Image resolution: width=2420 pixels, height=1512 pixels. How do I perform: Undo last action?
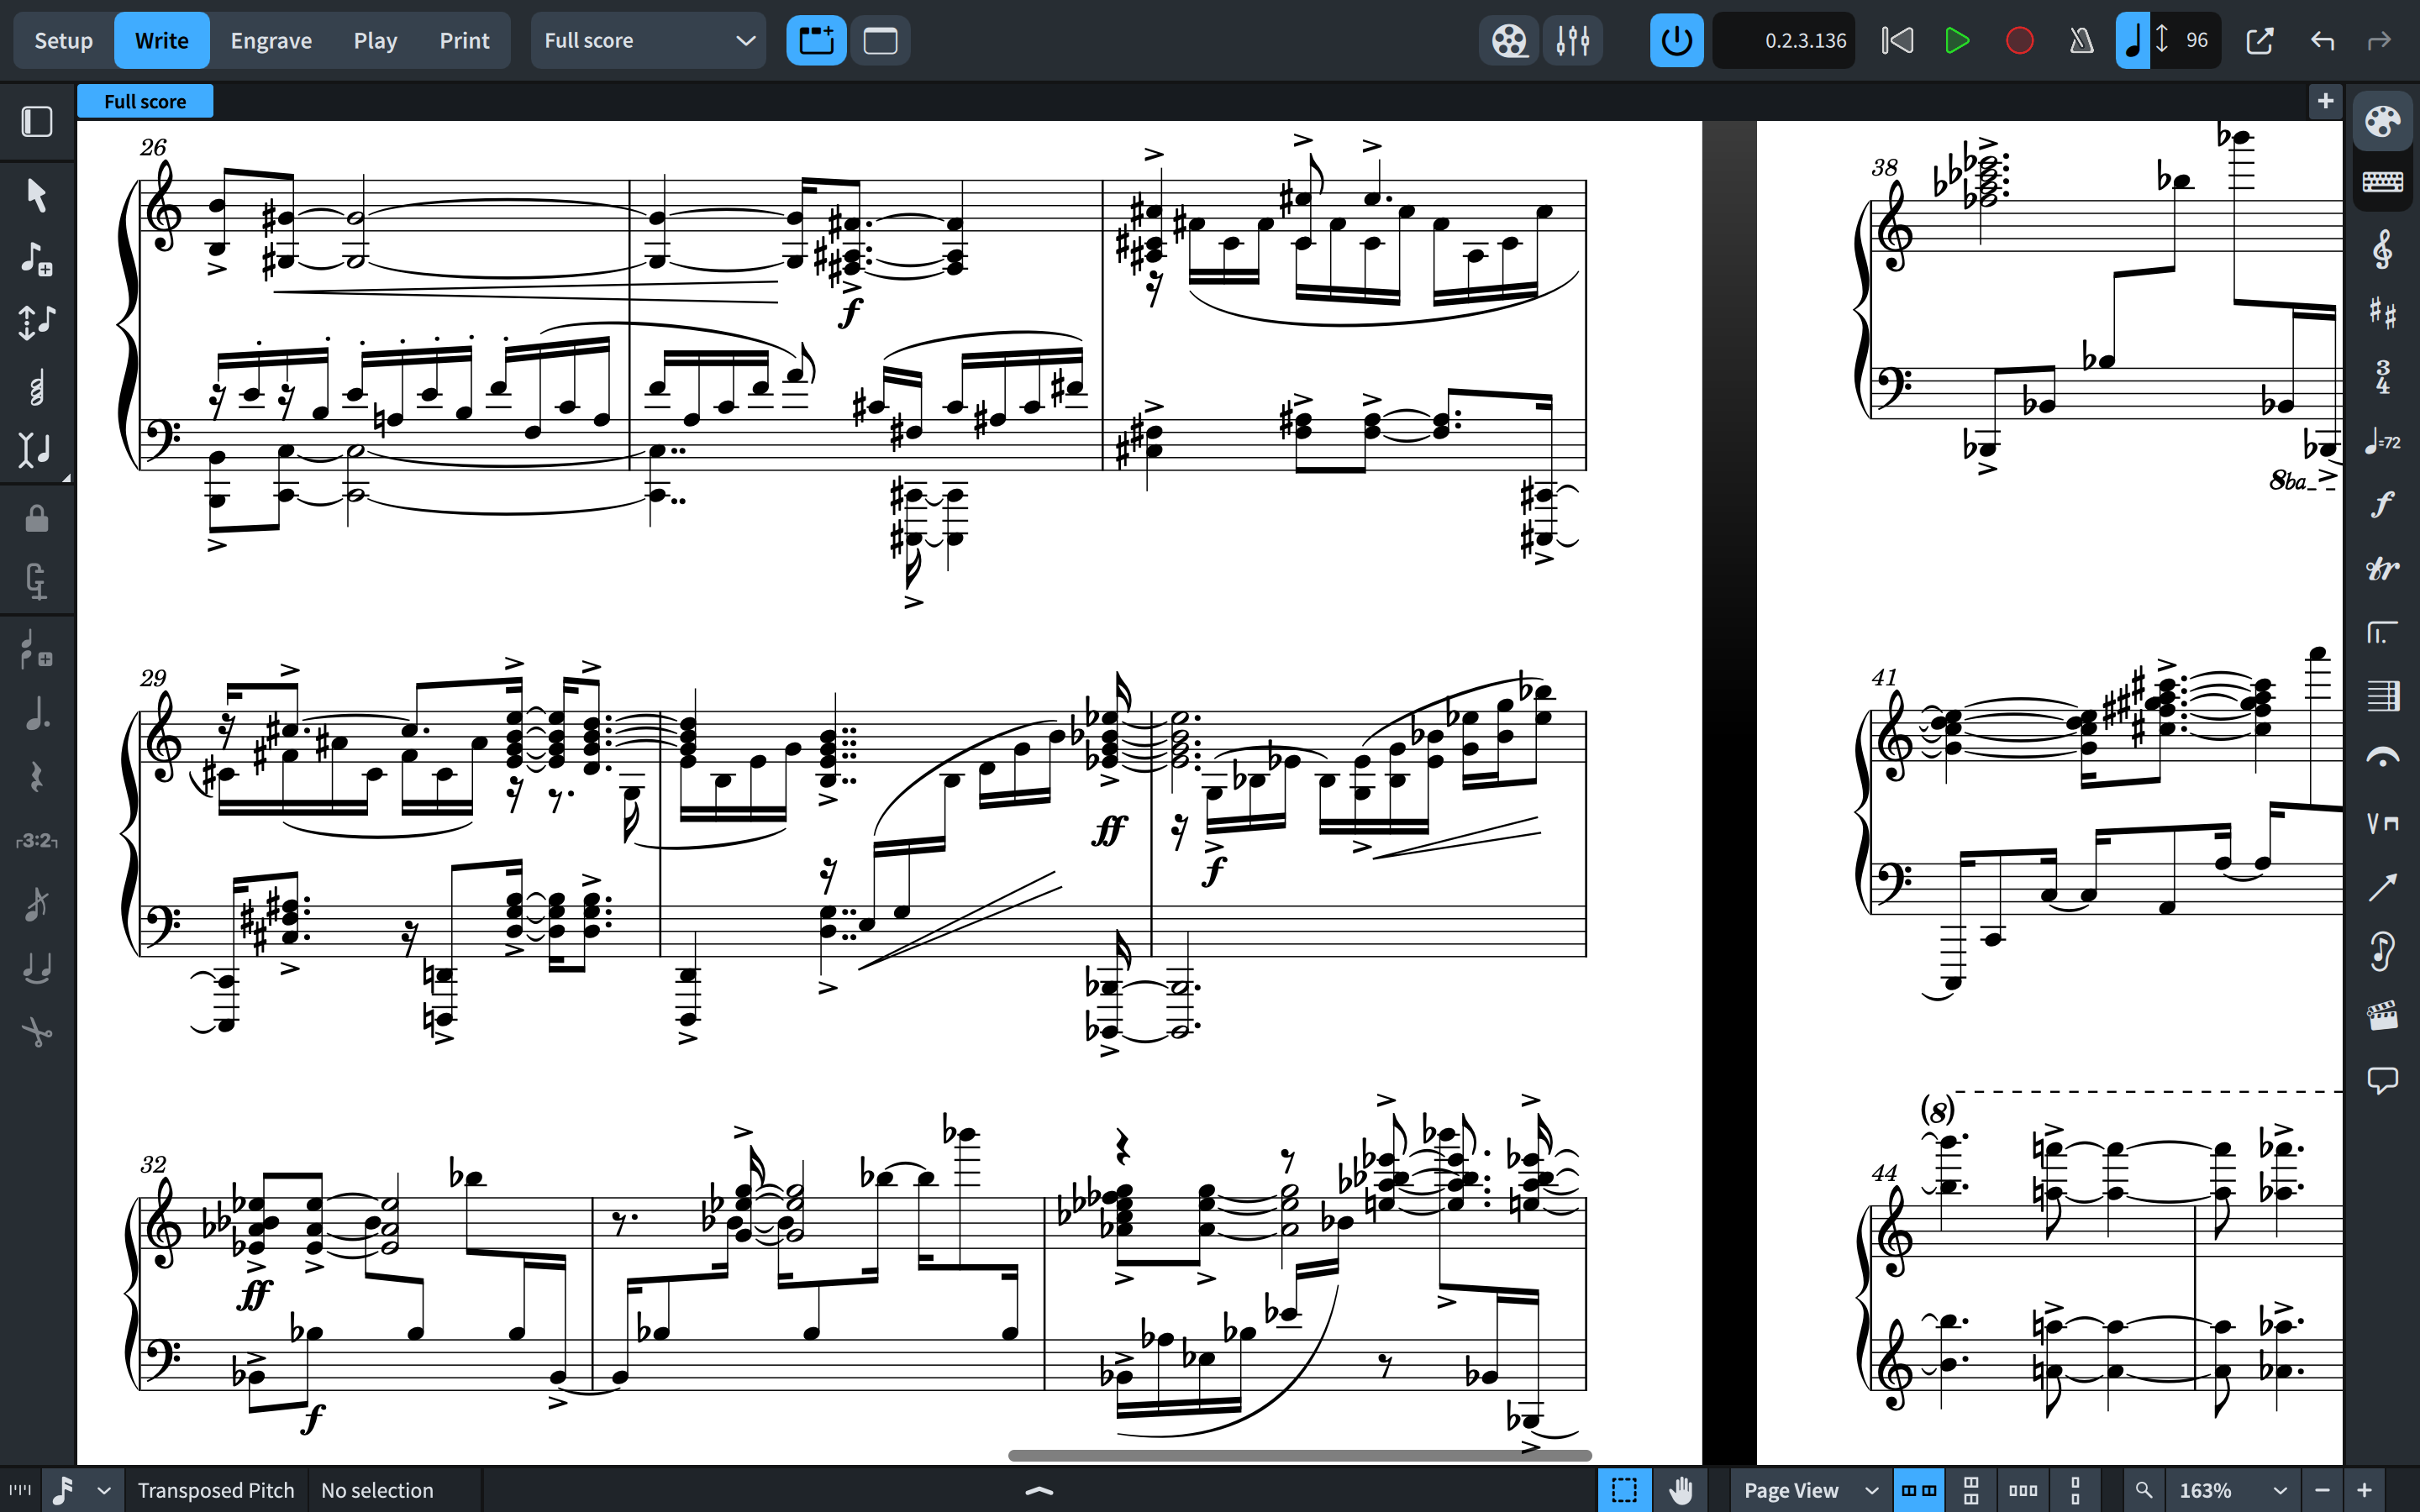pyautogui.click(x=2322, y=41)
